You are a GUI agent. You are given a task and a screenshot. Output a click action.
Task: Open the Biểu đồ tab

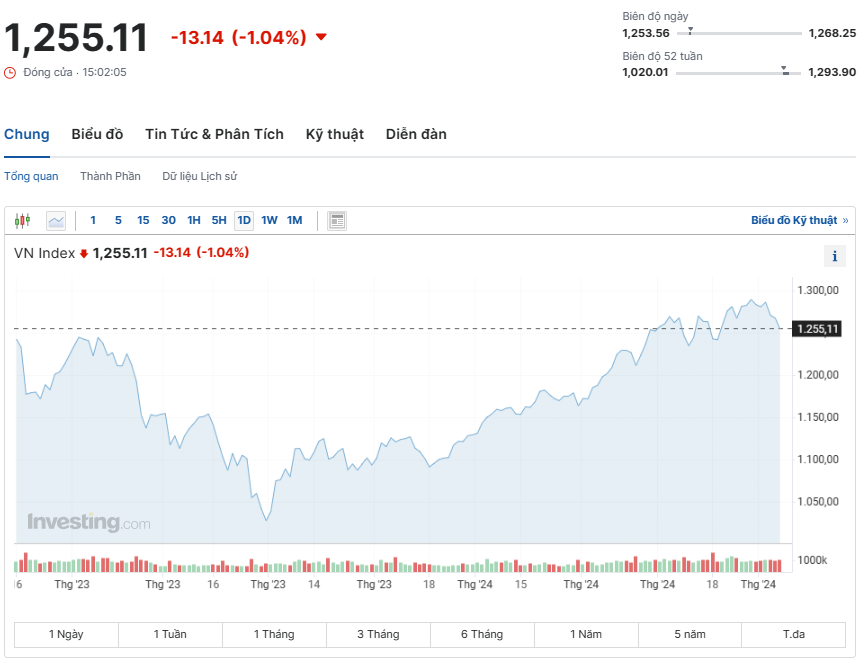pyautogui.click(x=97, y=134)
